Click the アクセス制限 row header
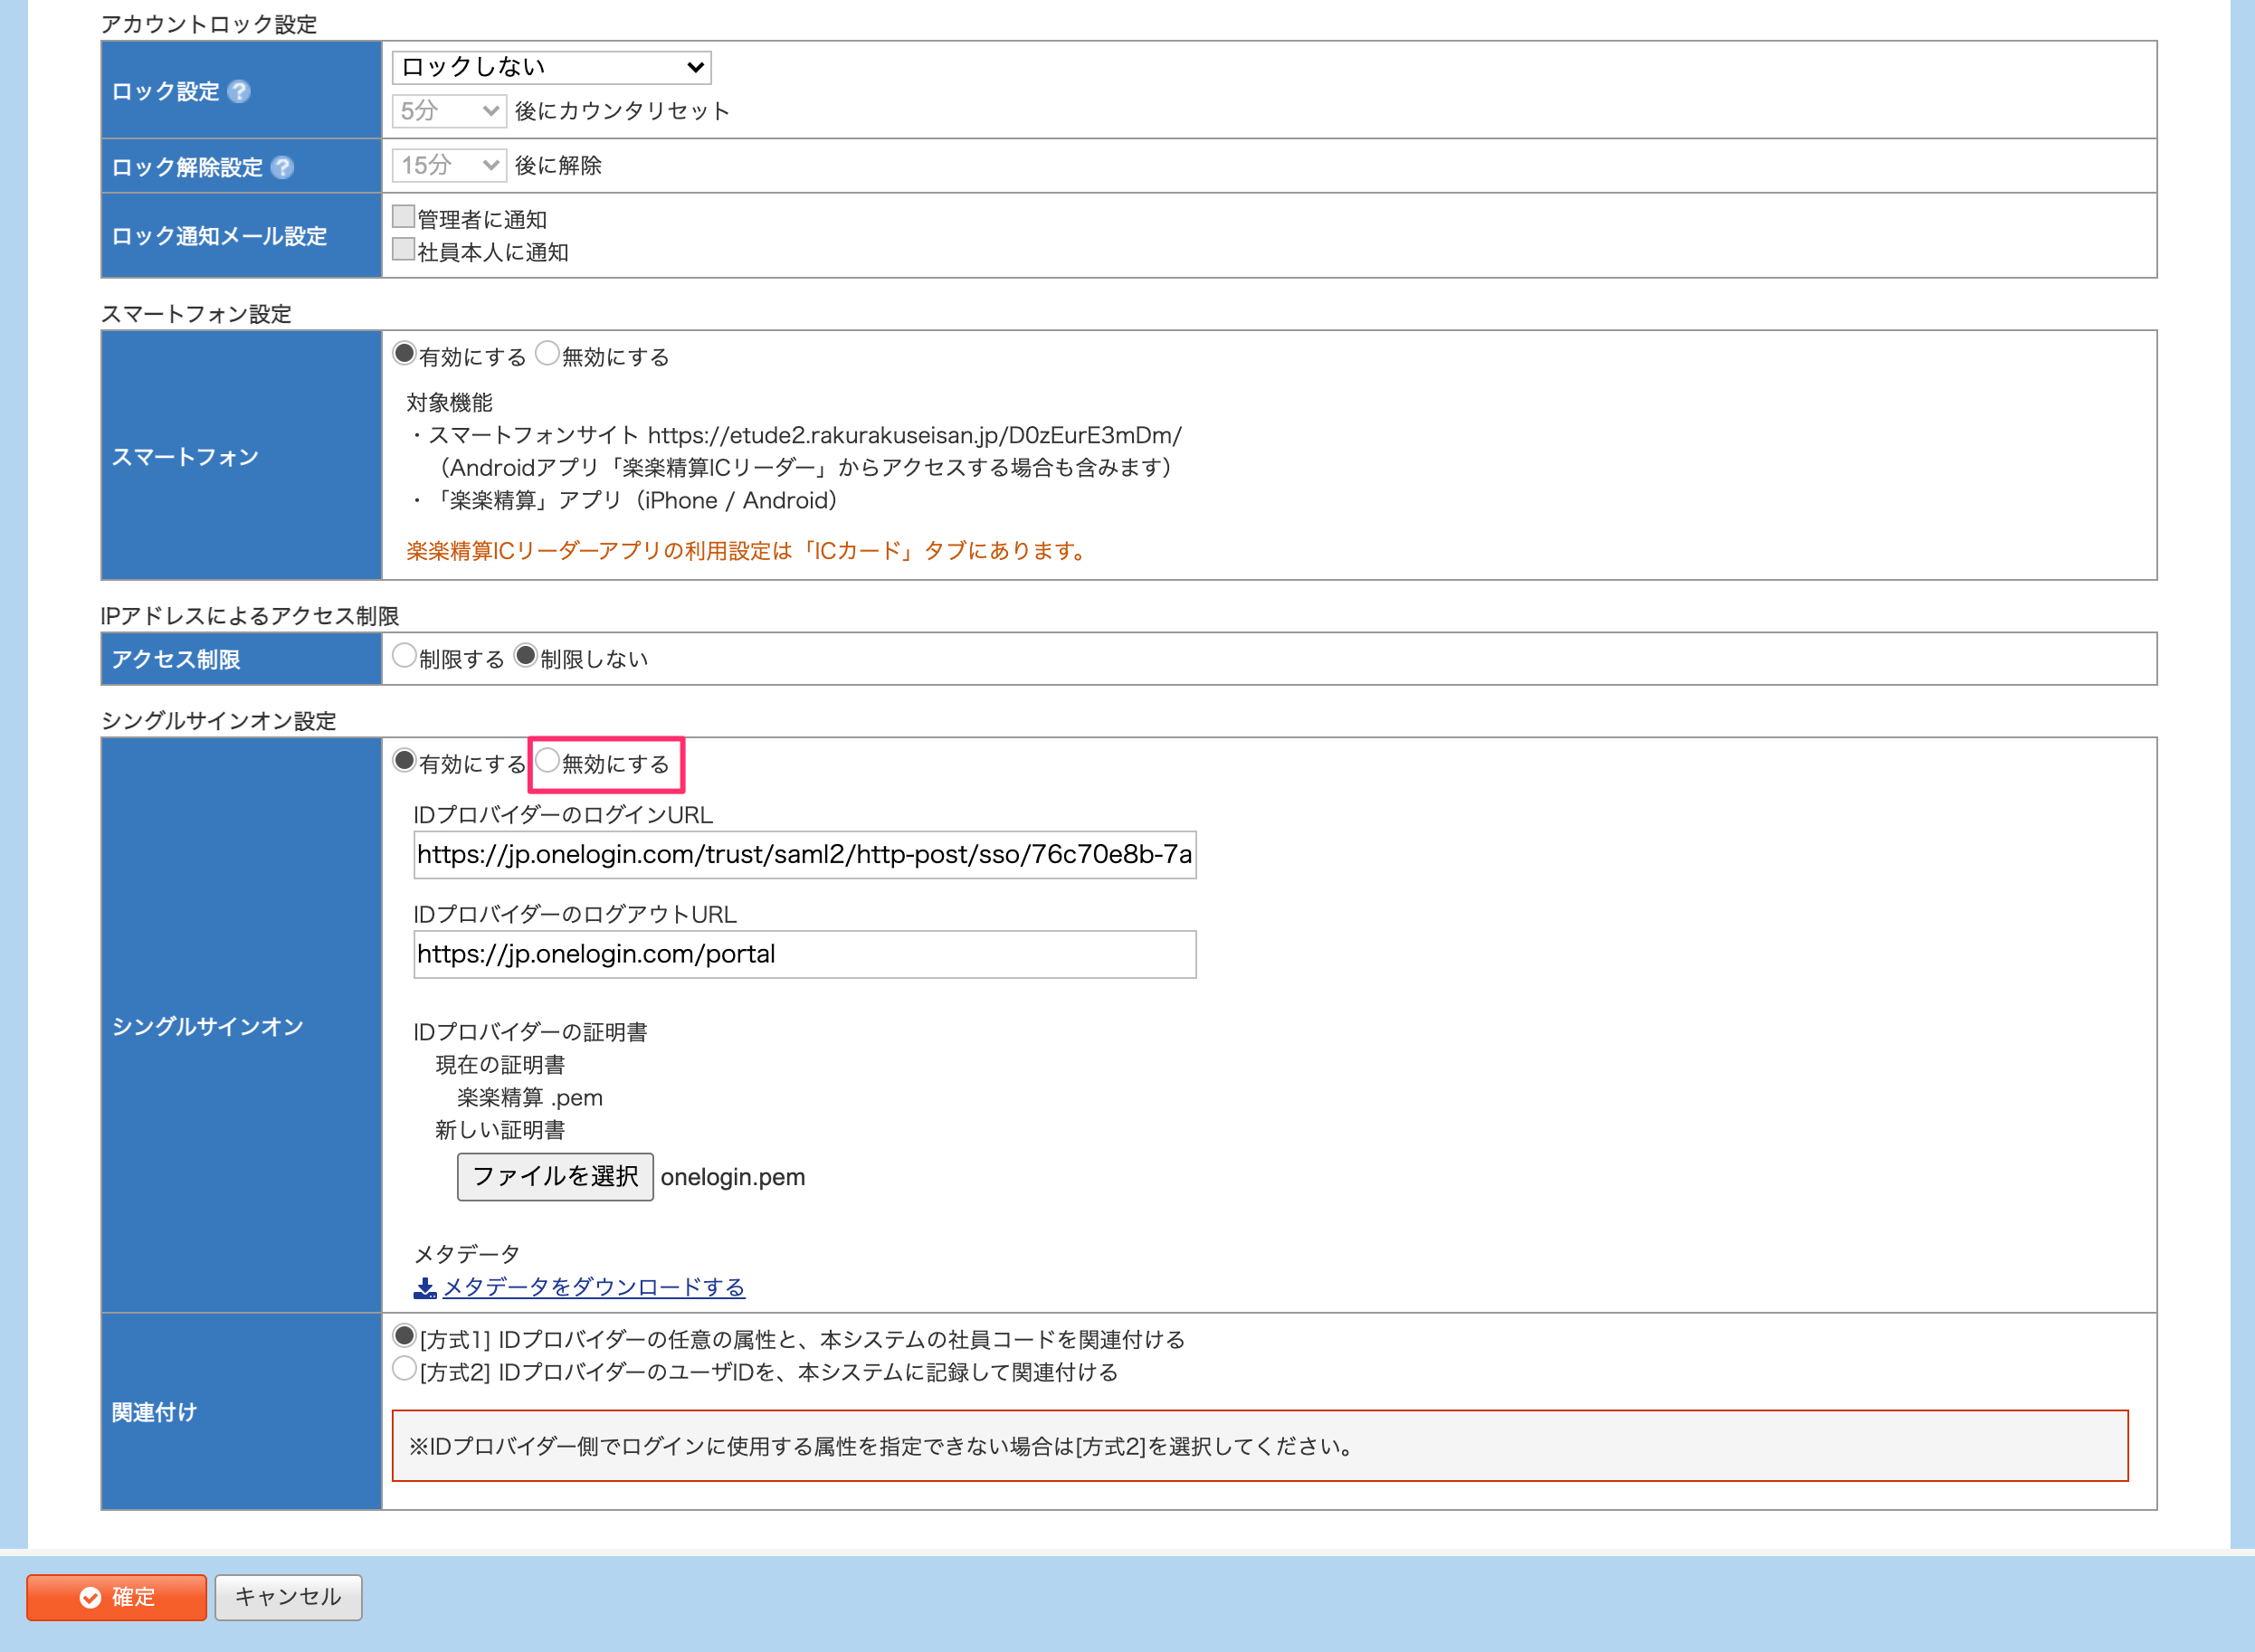The image size is (2255, 1652). pos(241,659)
